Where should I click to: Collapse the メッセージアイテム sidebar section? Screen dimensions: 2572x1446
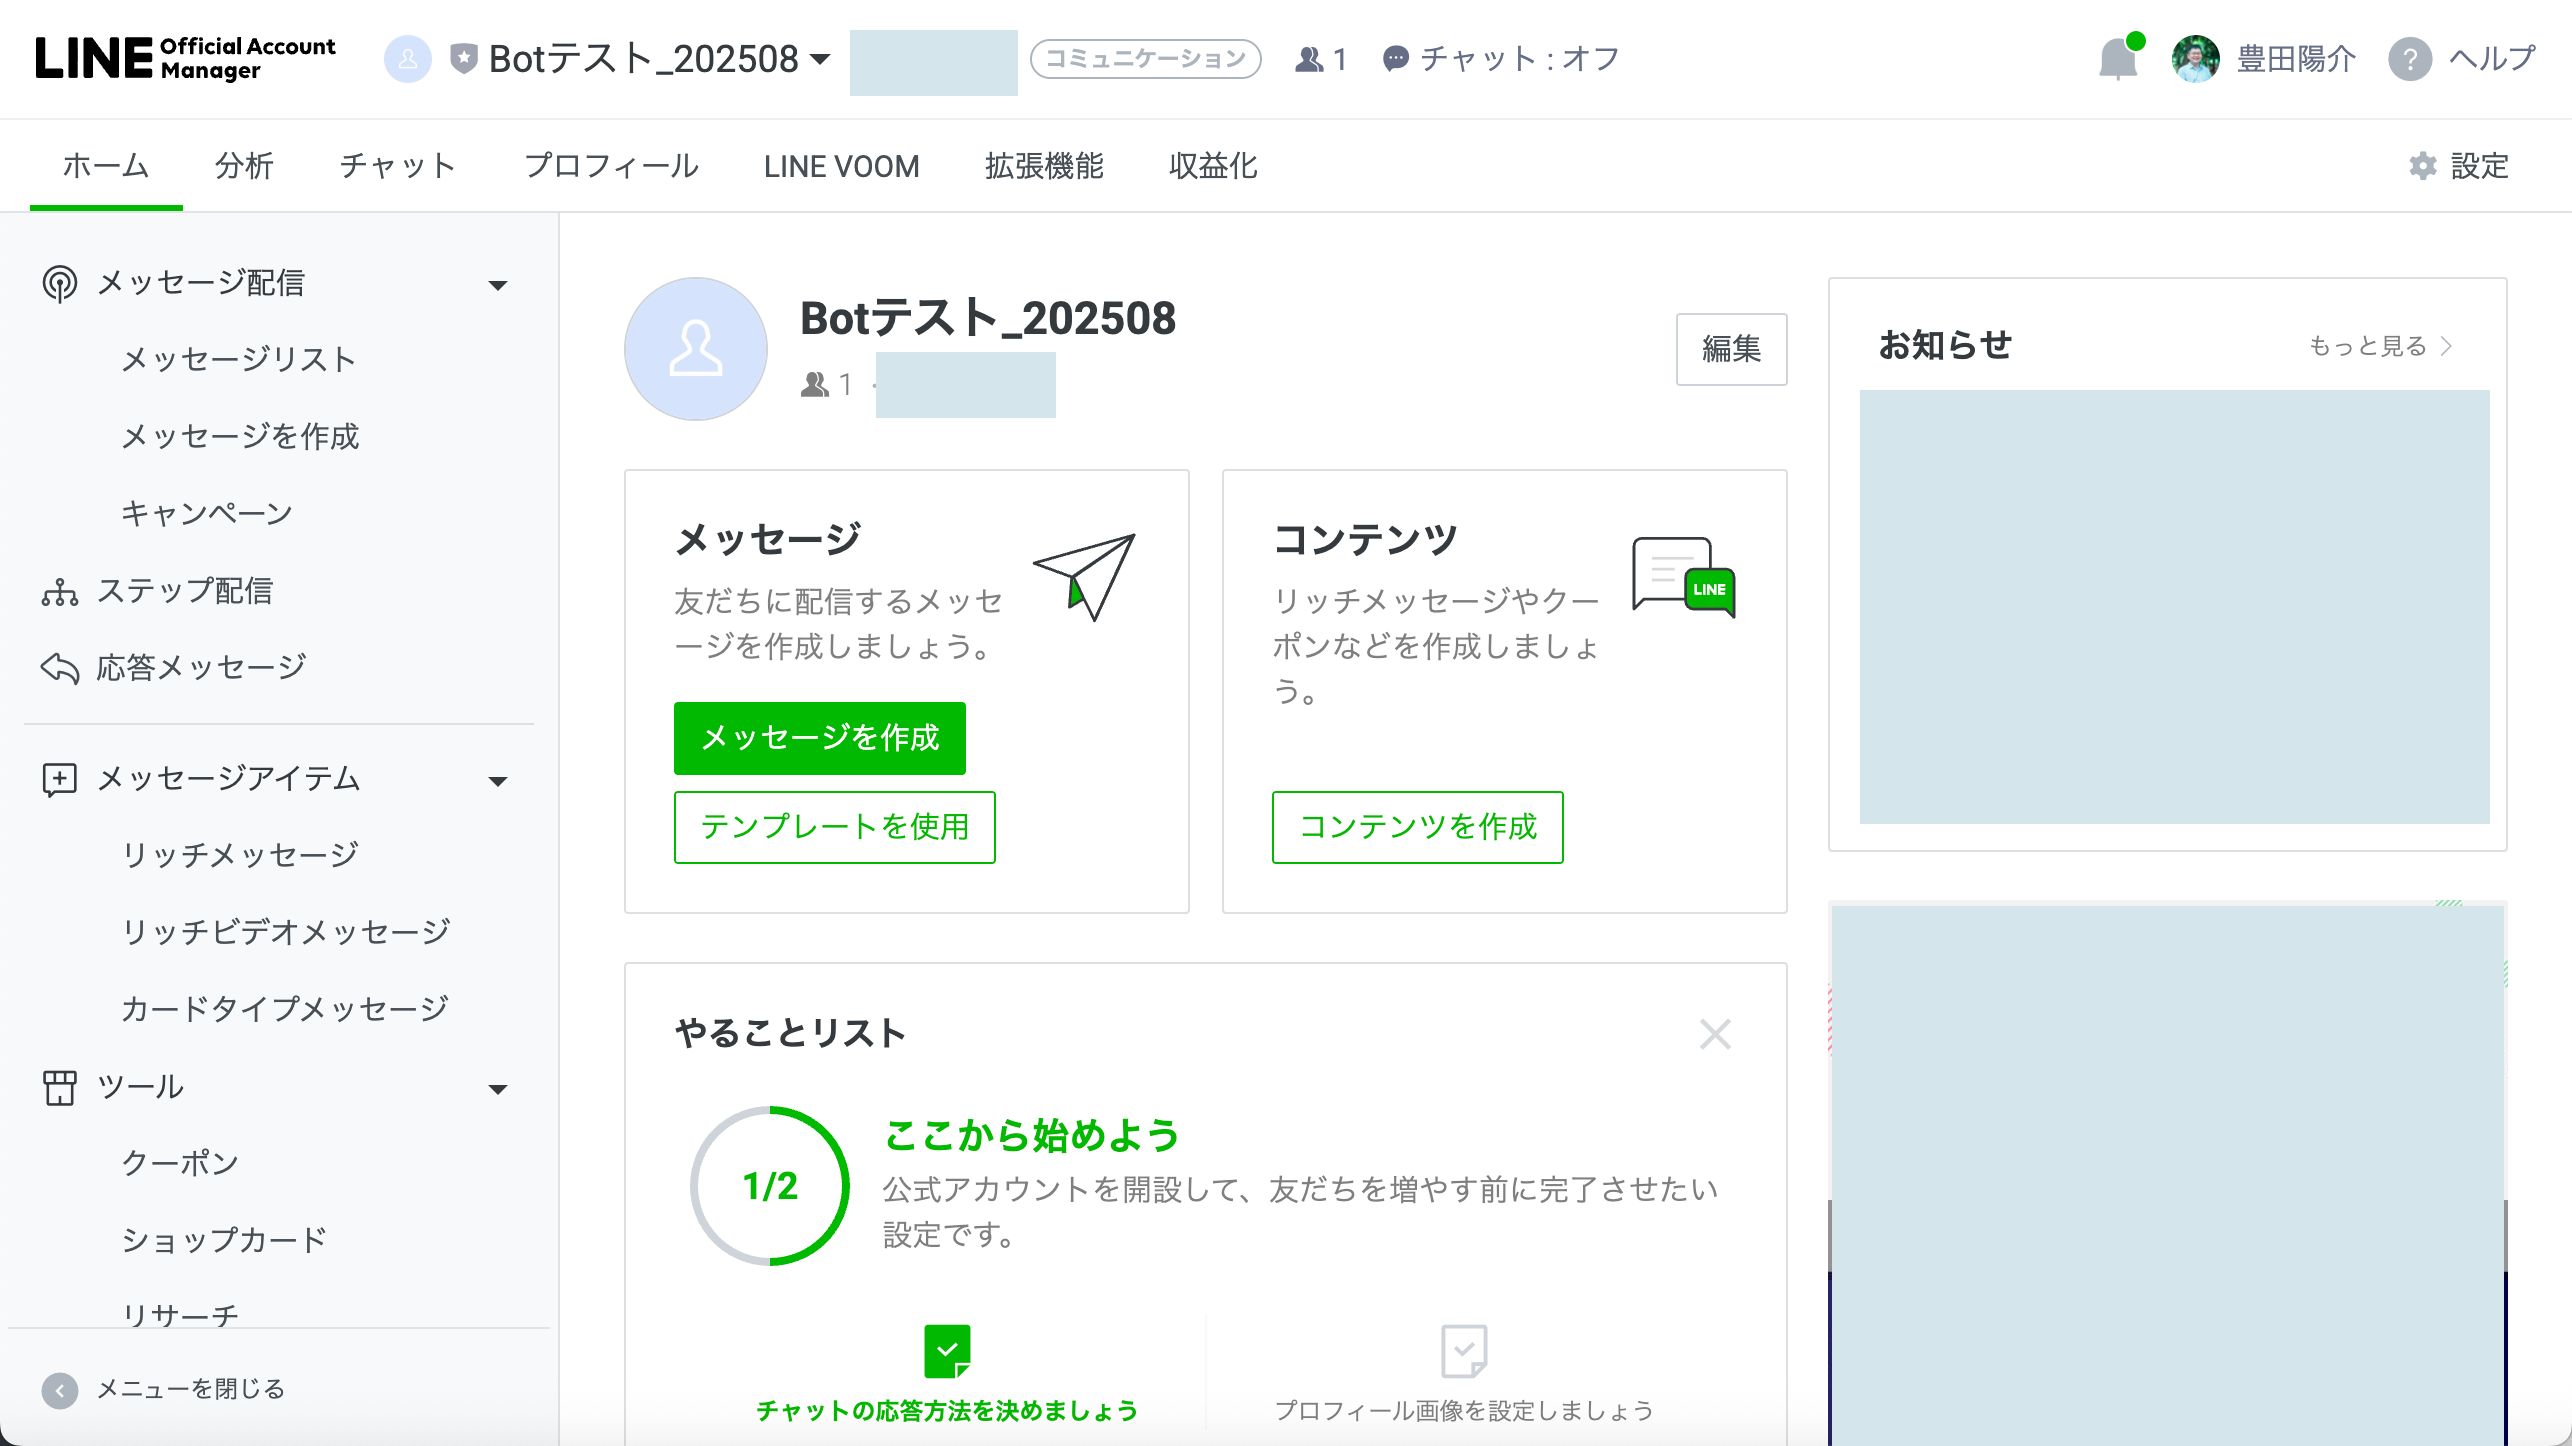498,781
